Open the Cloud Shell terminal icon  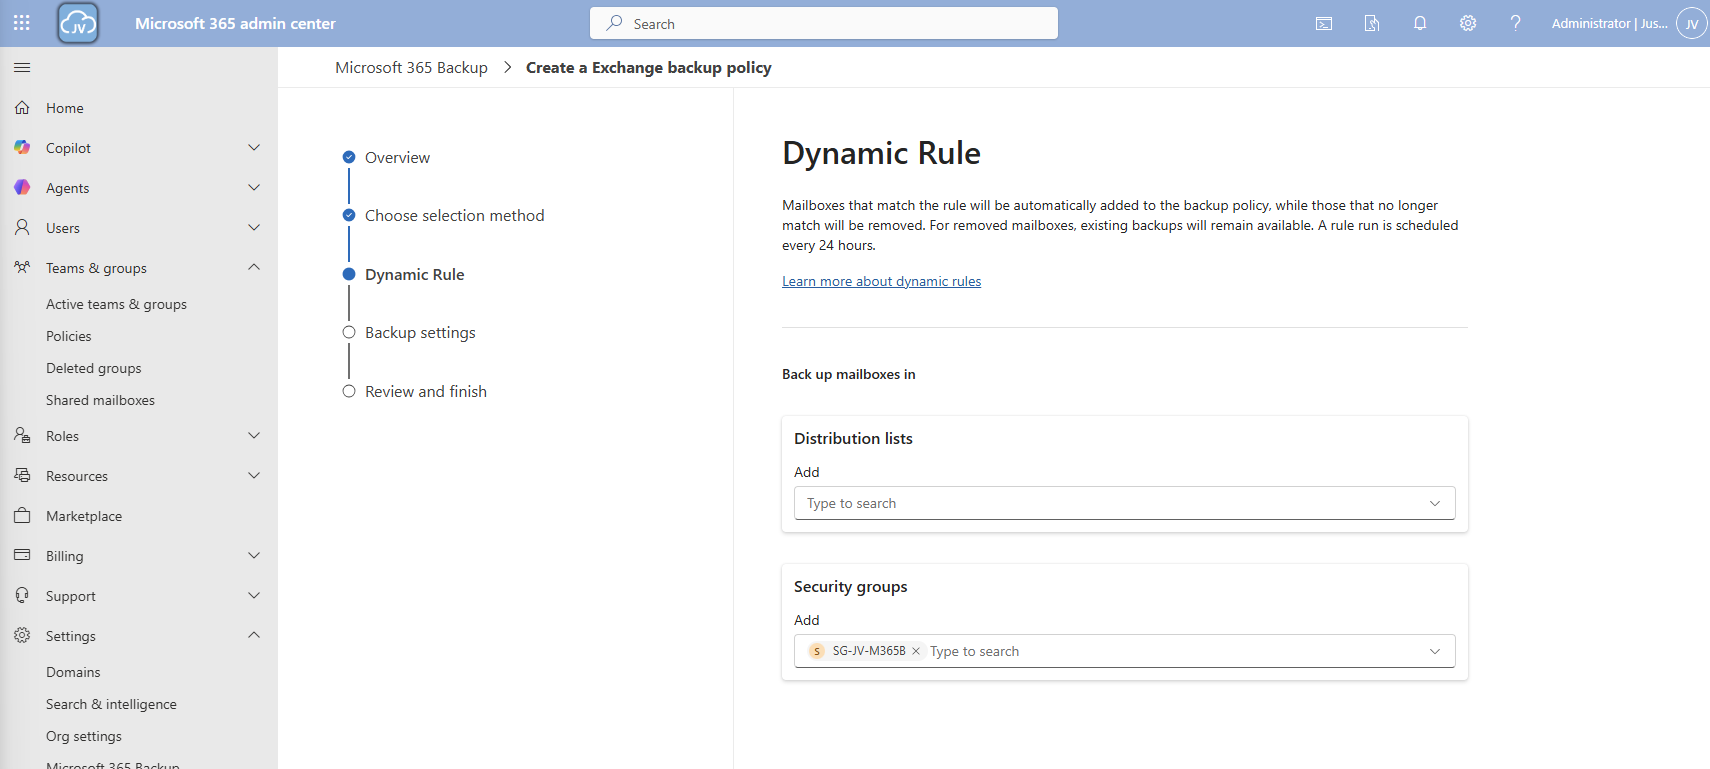point(1324,23)
